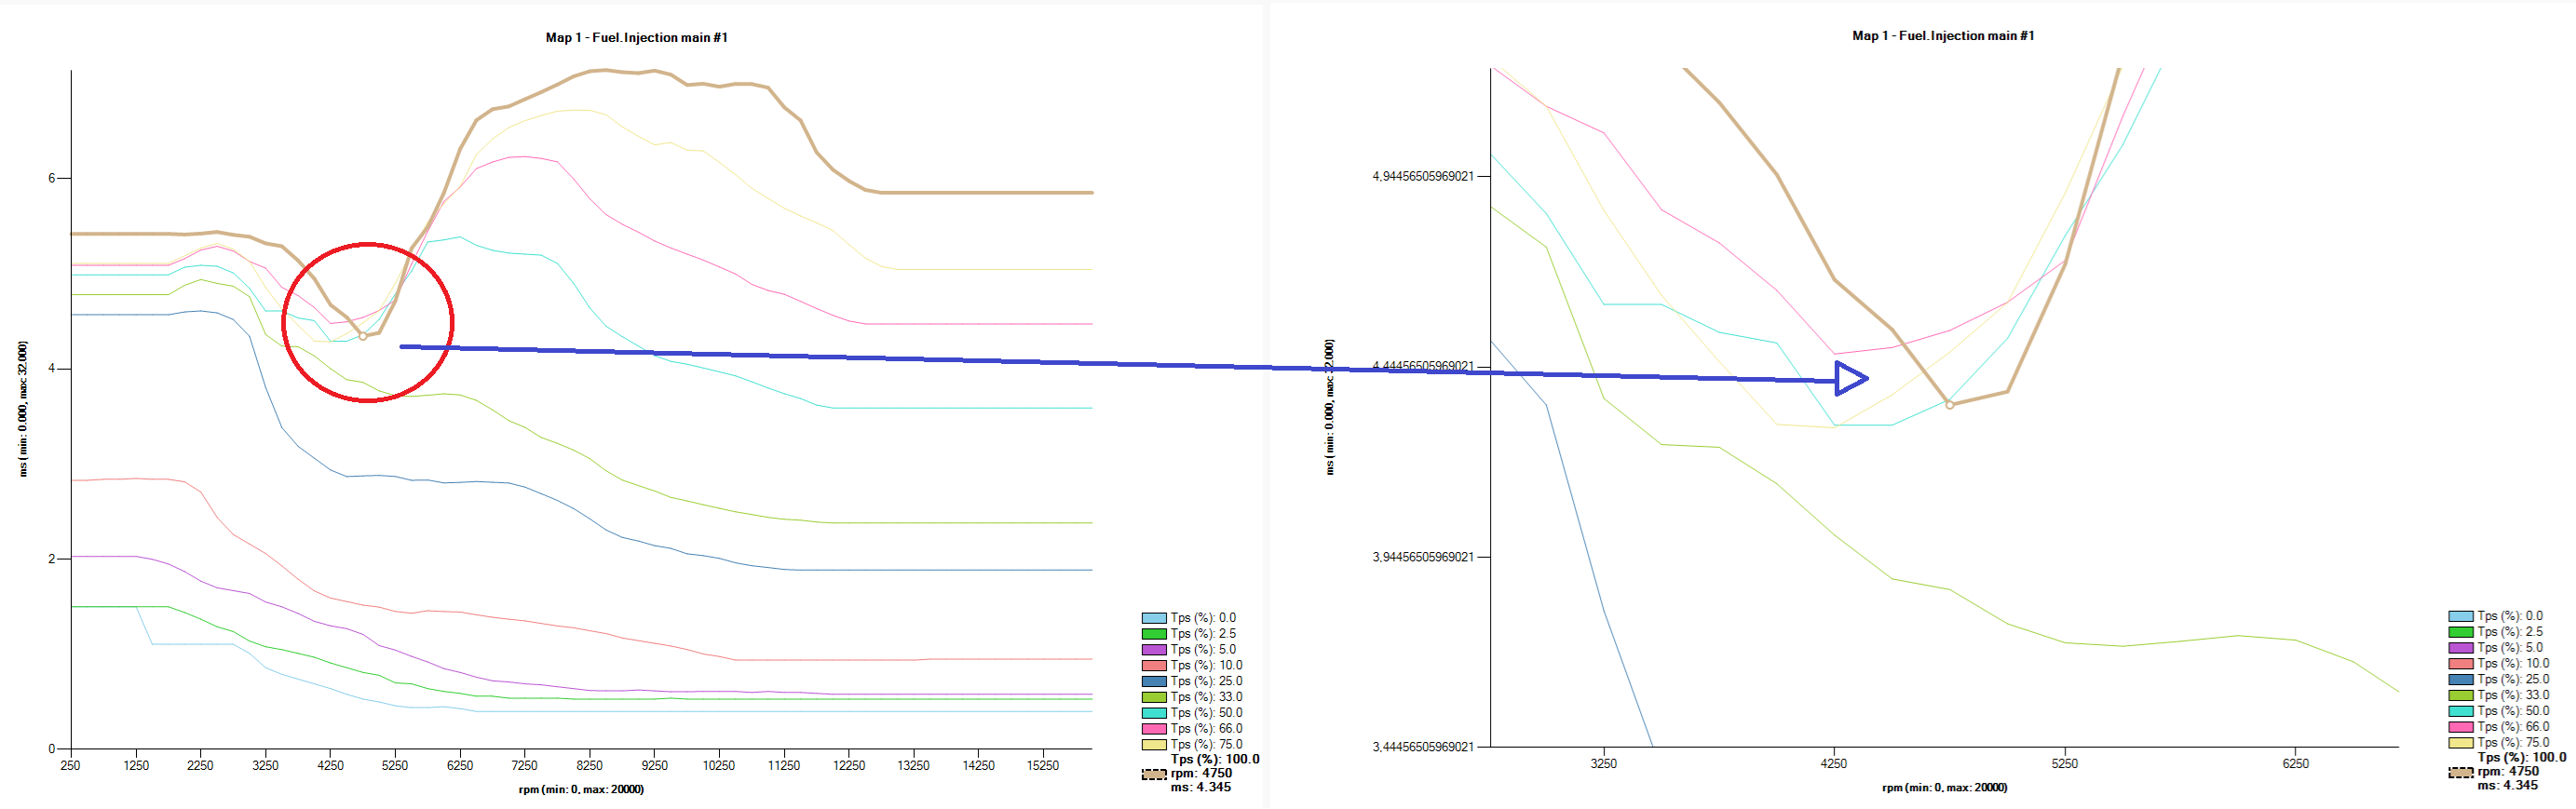Click the highlighted 4750 rpm point on right chart
This screenshot has height=809, width=2576.
coord(1949,405)
